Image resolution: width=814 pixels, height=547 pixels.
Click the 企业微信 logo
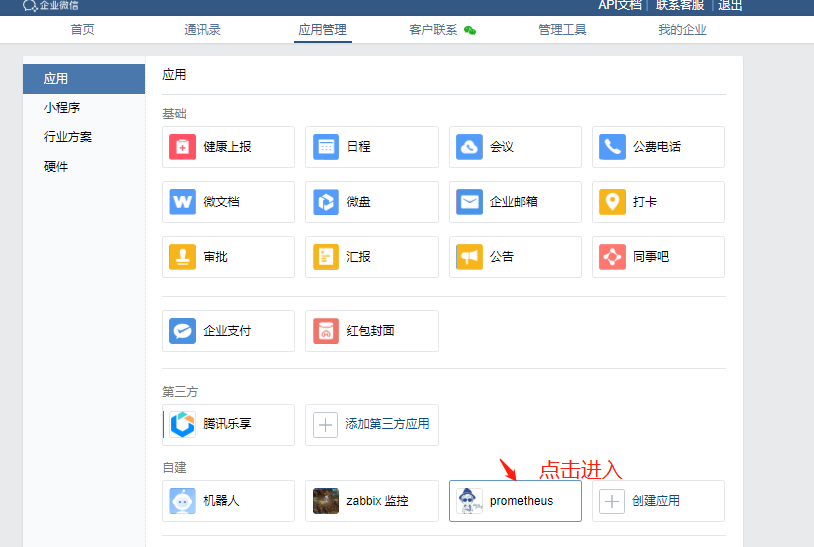pyautogui.click(x=51, y=5)
